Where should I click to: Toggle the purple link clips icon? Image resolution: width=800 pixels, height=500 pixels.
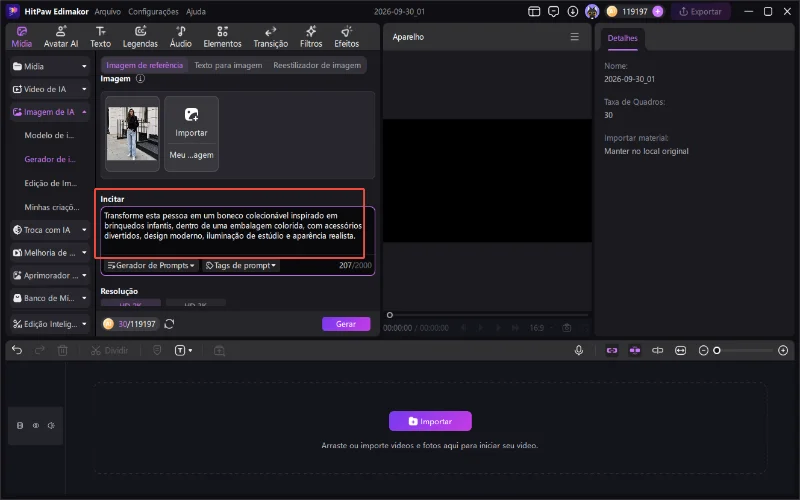pos(612,351)
